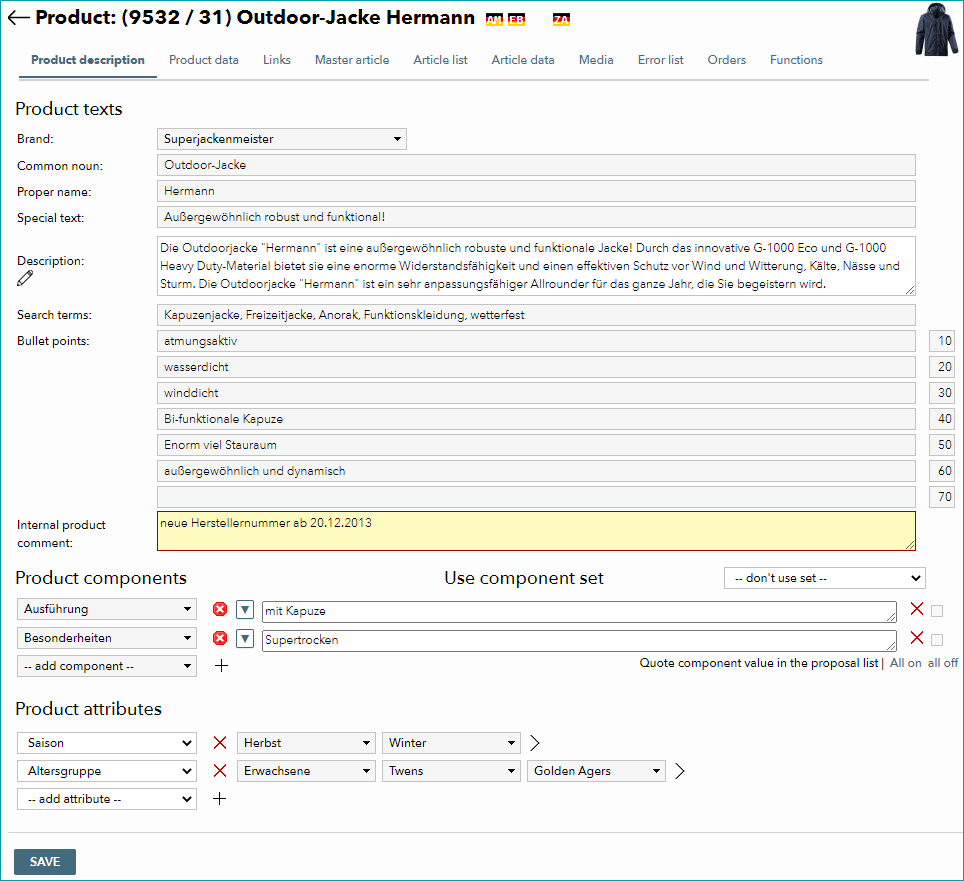Click the 'all off' quote link

pos(943,663)
